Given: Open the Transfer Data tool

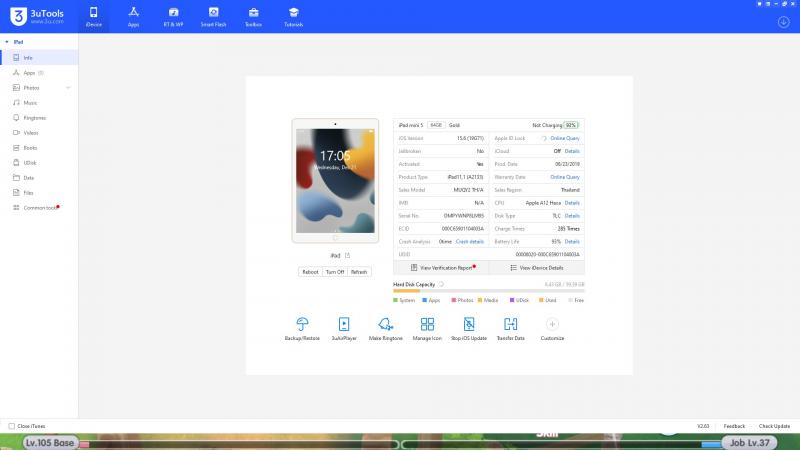Looking at the screenshot, I should (x=510, y=324).
